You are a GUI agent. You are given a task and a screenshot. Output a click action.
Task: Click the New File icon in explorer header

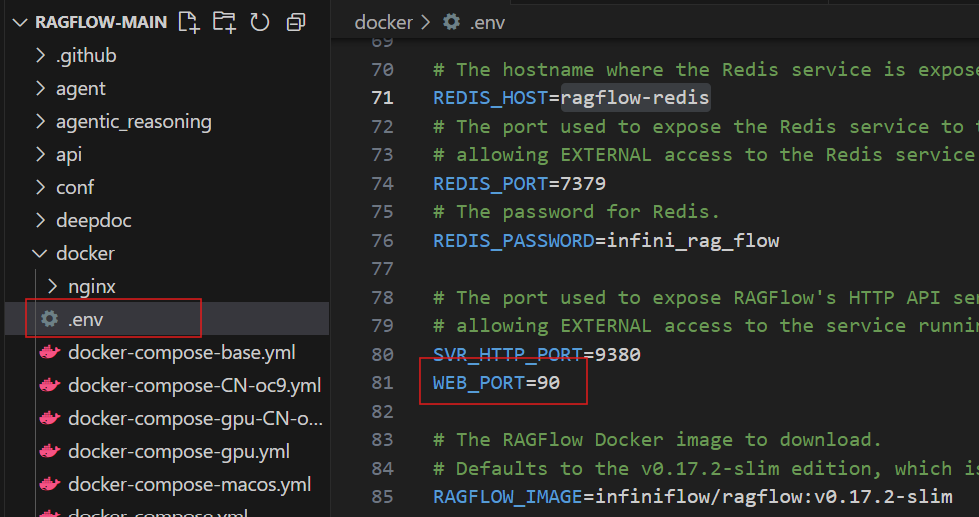[189, 22]
